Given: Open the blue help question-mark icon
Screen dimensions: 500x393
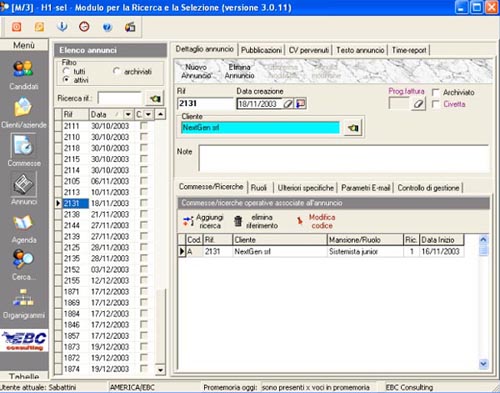Looking at the screenshot, I should point(107,27).
